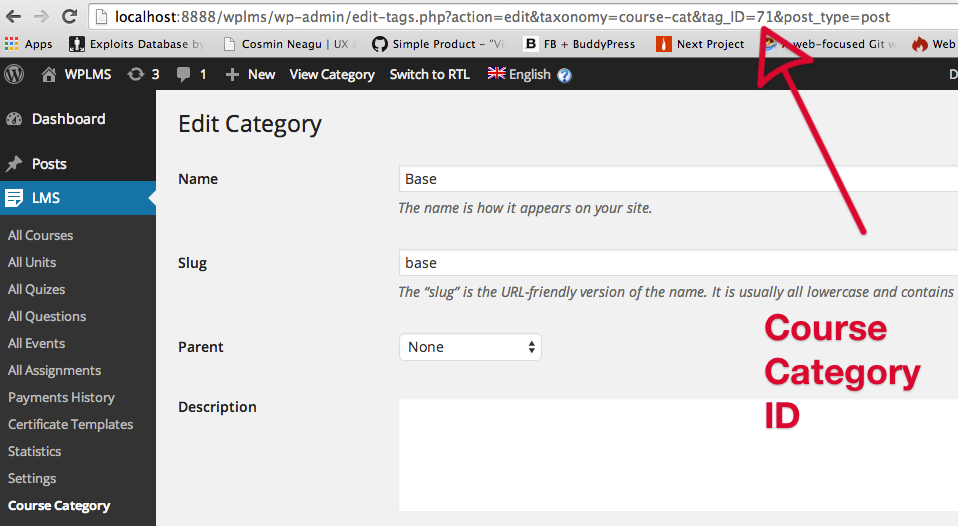Screen dimensions: 958x526
Task: Click Switch to RTL link
Action: pyautogui.click(x=430, y=75)
